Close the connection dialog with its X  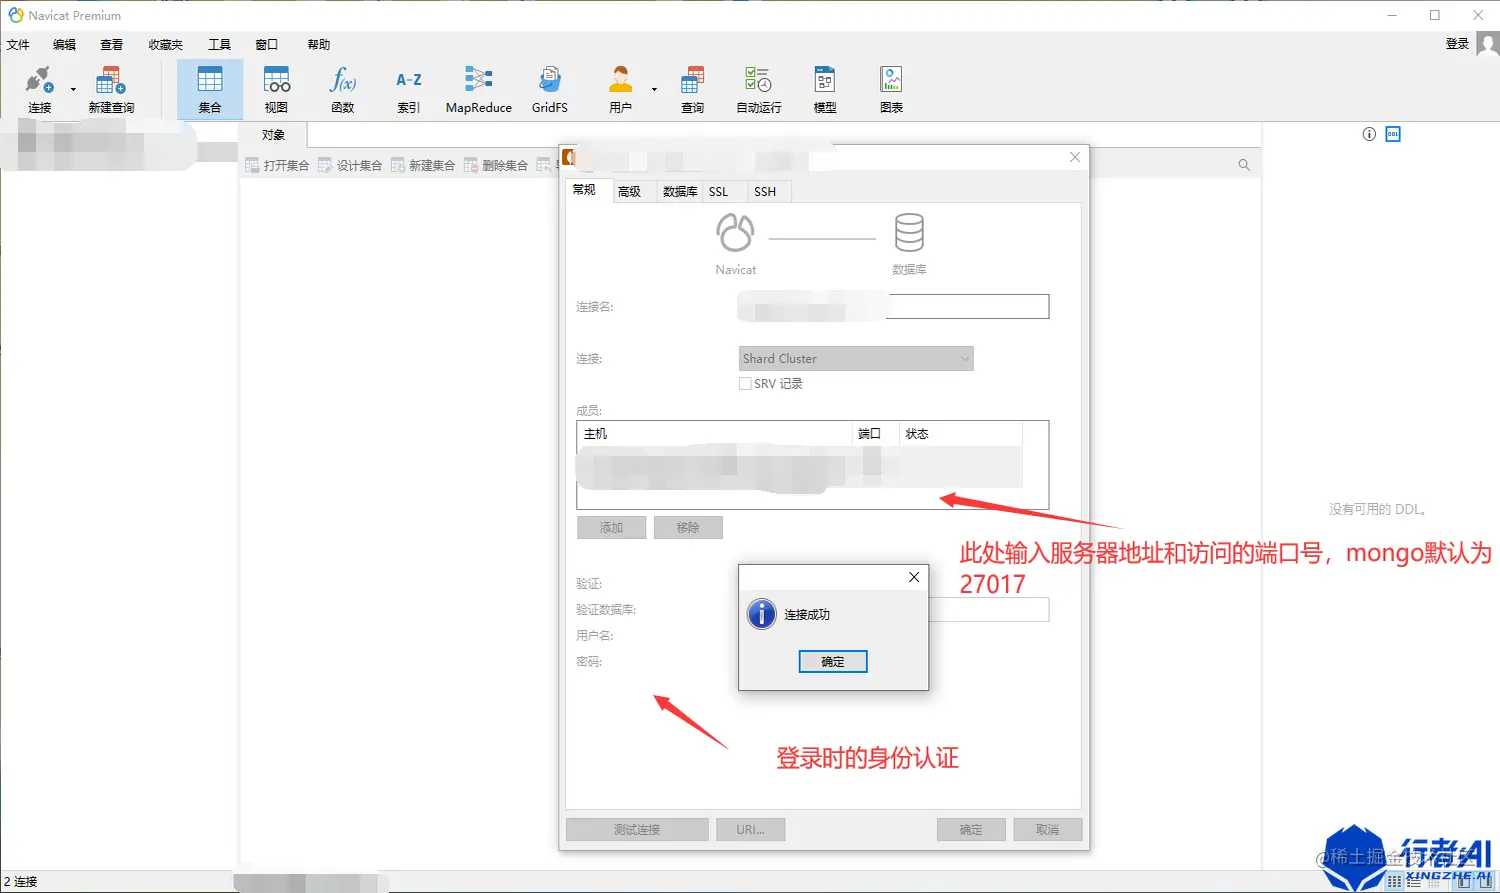click(1075, 157)
